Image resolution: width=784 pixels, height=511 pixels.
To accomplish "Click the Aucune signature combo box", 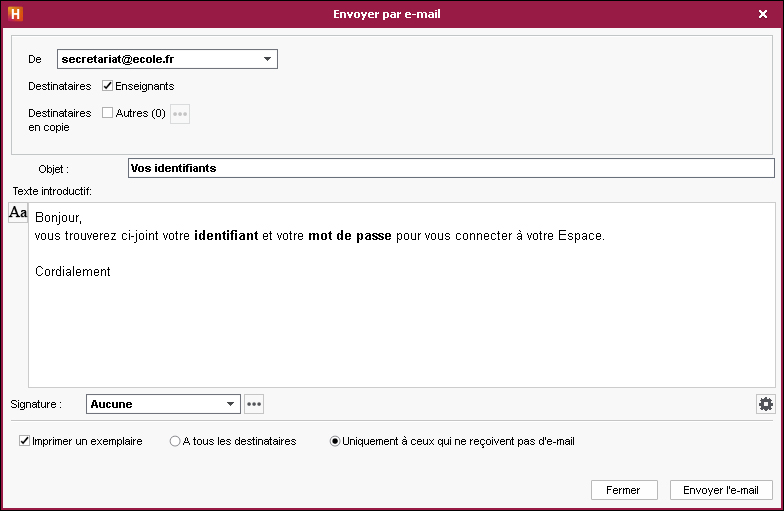I will 163,404.
